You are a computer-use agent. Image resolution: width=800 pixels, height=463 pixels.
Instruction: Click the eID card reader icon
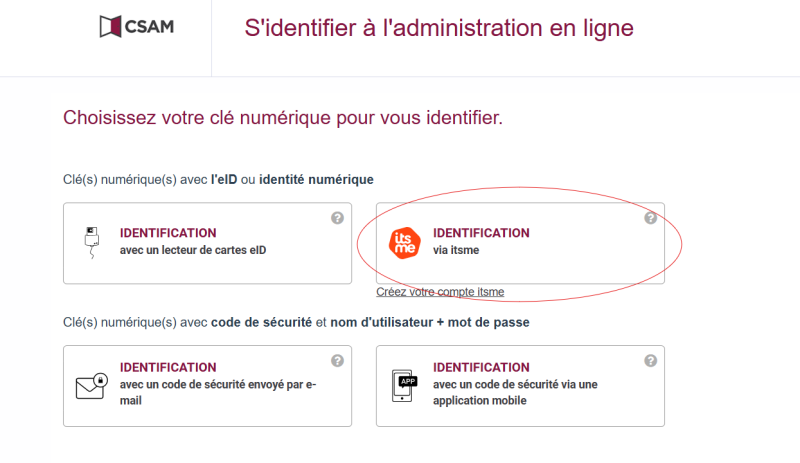92,242
